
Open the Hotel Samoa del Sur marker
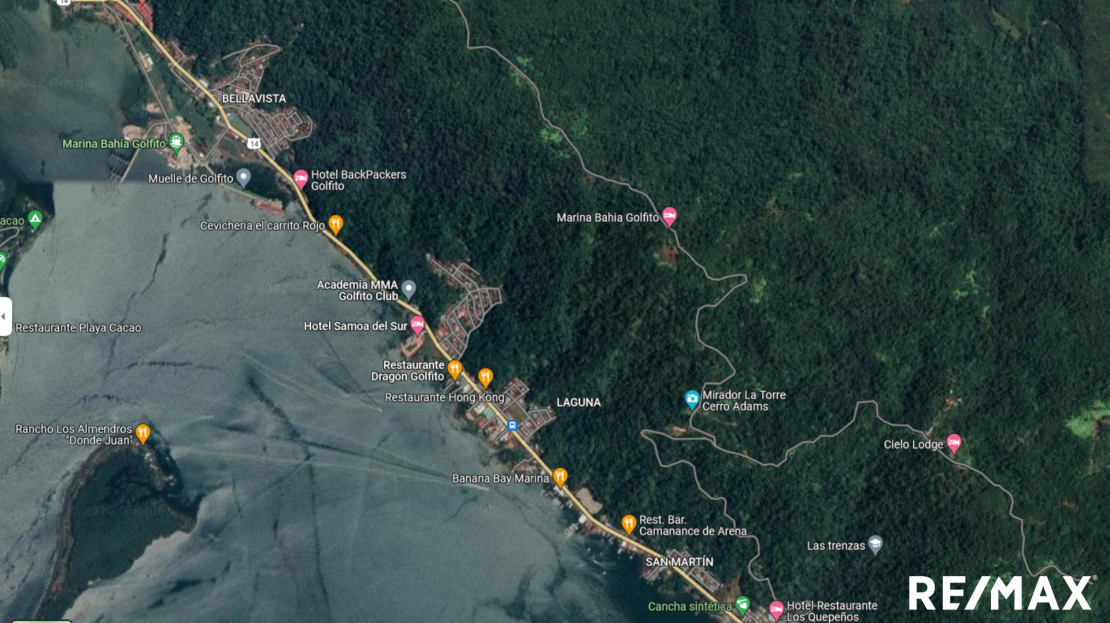point(418,325)
